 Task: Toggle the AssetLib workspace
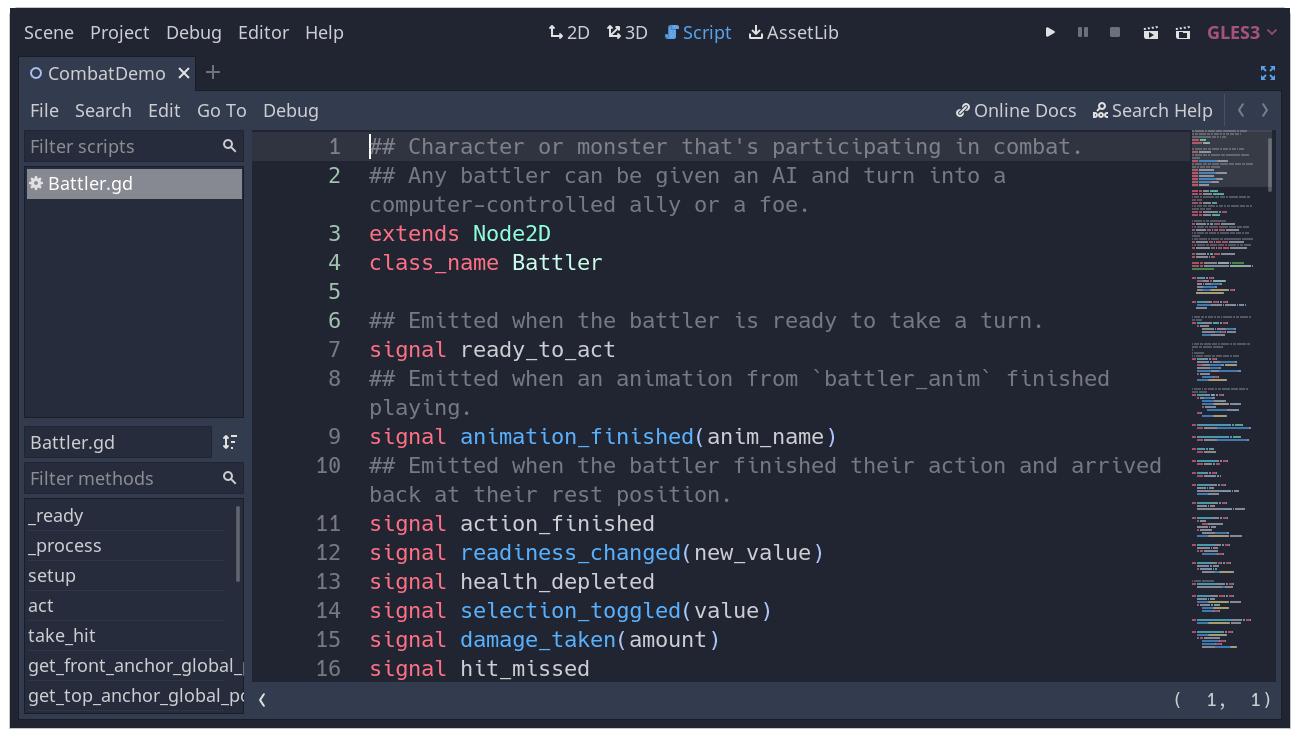(793, 32)
